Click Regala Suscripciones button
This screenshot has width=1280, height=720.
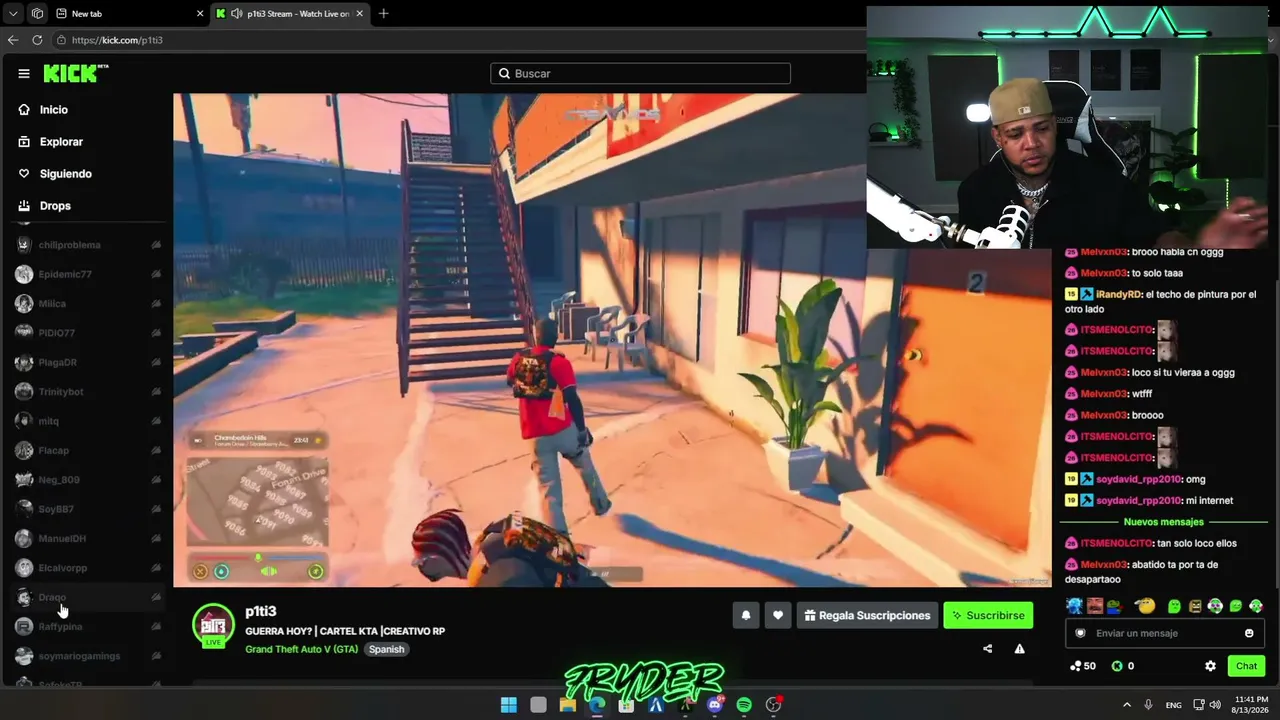tap(866, 616)
